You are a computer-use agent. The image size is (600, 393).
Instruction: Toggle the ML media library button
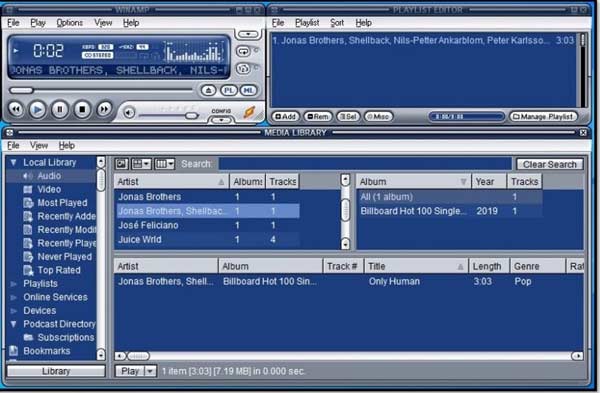249,90
